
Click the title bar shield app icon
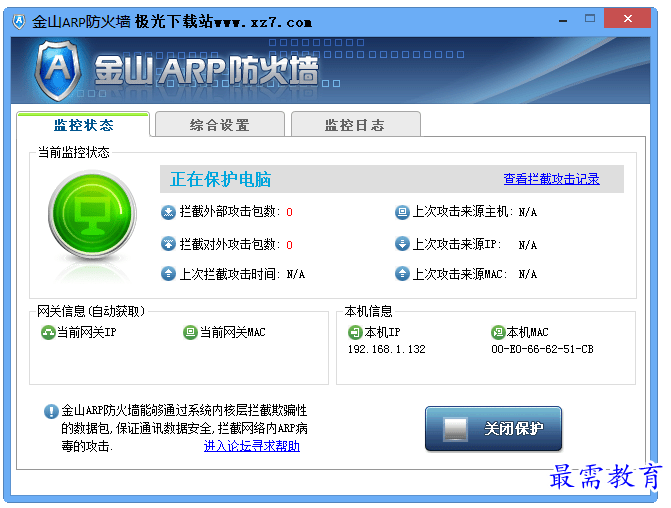[19, 21]
